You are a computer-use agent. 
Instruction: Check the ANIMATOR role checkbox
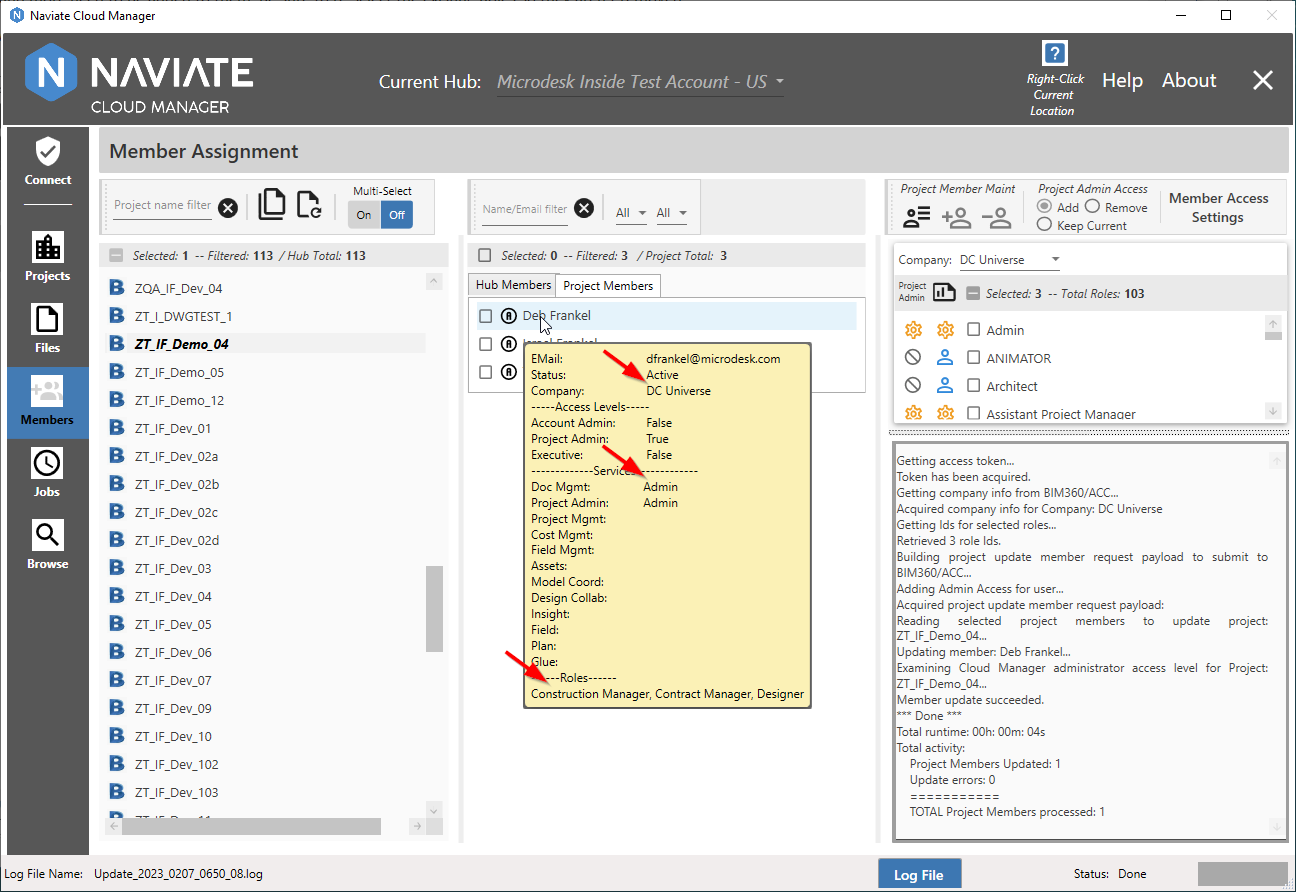974,358
